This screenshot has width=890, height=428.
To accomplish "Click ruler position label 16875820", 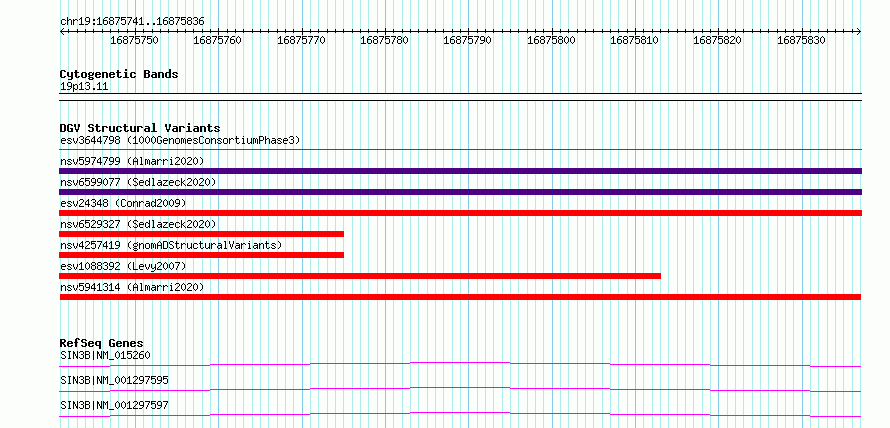I will click(x=718, y=40).
